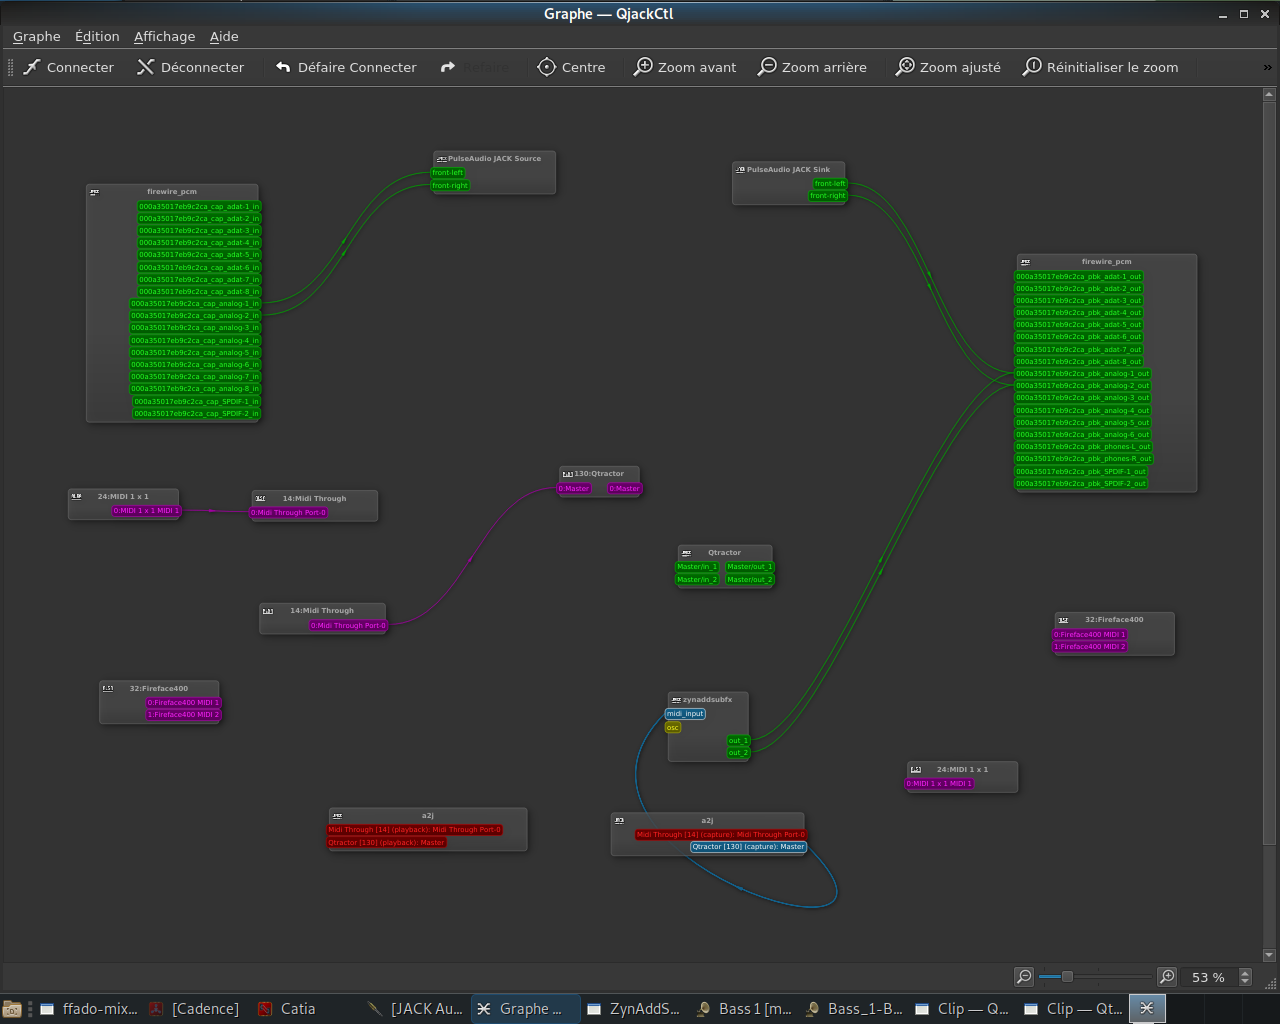The width and height of the screenshot is (1280, 1024).
Task: Click the Zoom avant magnifier icon
Action: coord(644,67)
